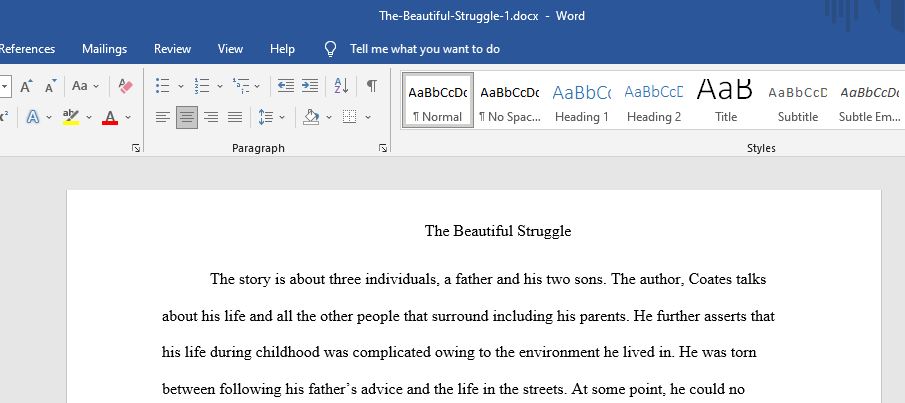Switch to View tab

point(230,49)
